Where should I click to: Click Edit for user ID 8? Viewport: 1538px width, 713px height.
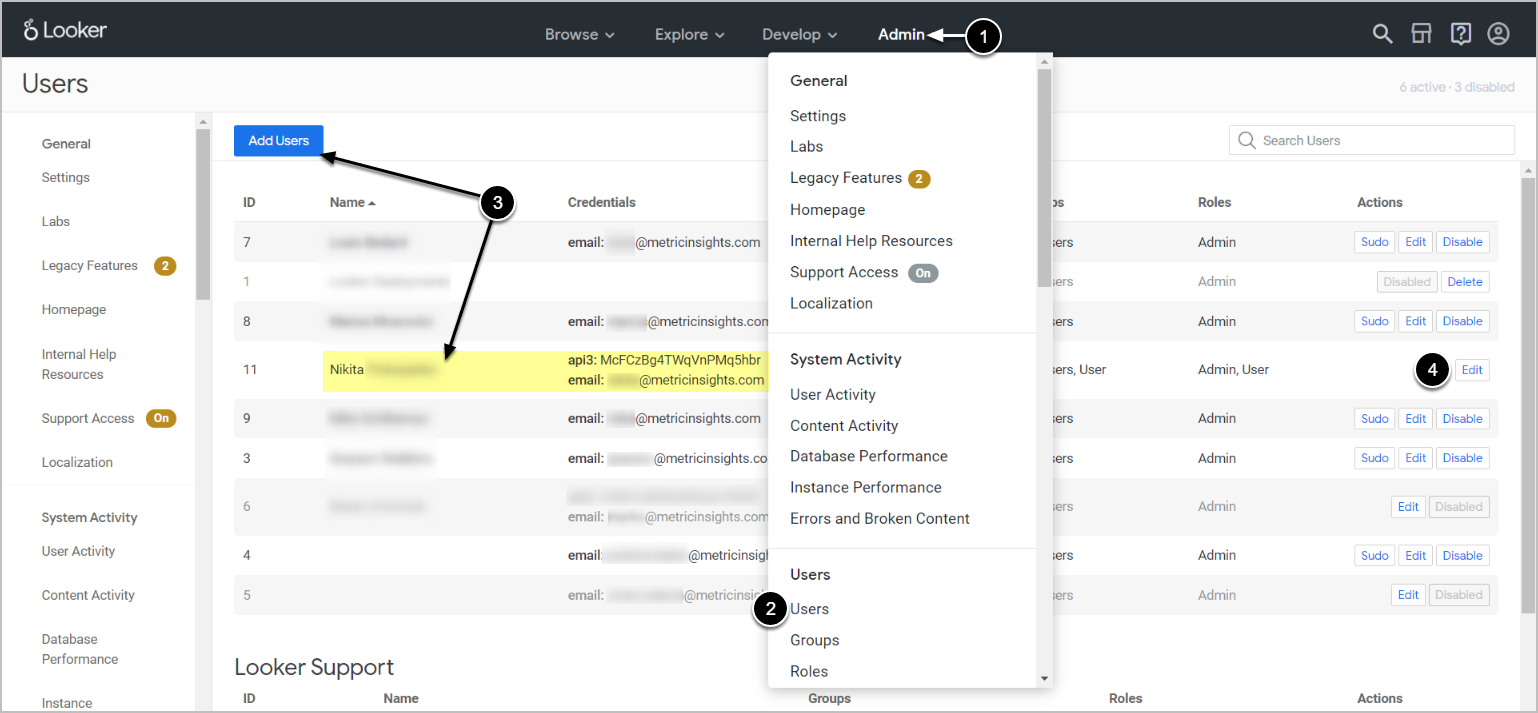[x=1416, y=321]
